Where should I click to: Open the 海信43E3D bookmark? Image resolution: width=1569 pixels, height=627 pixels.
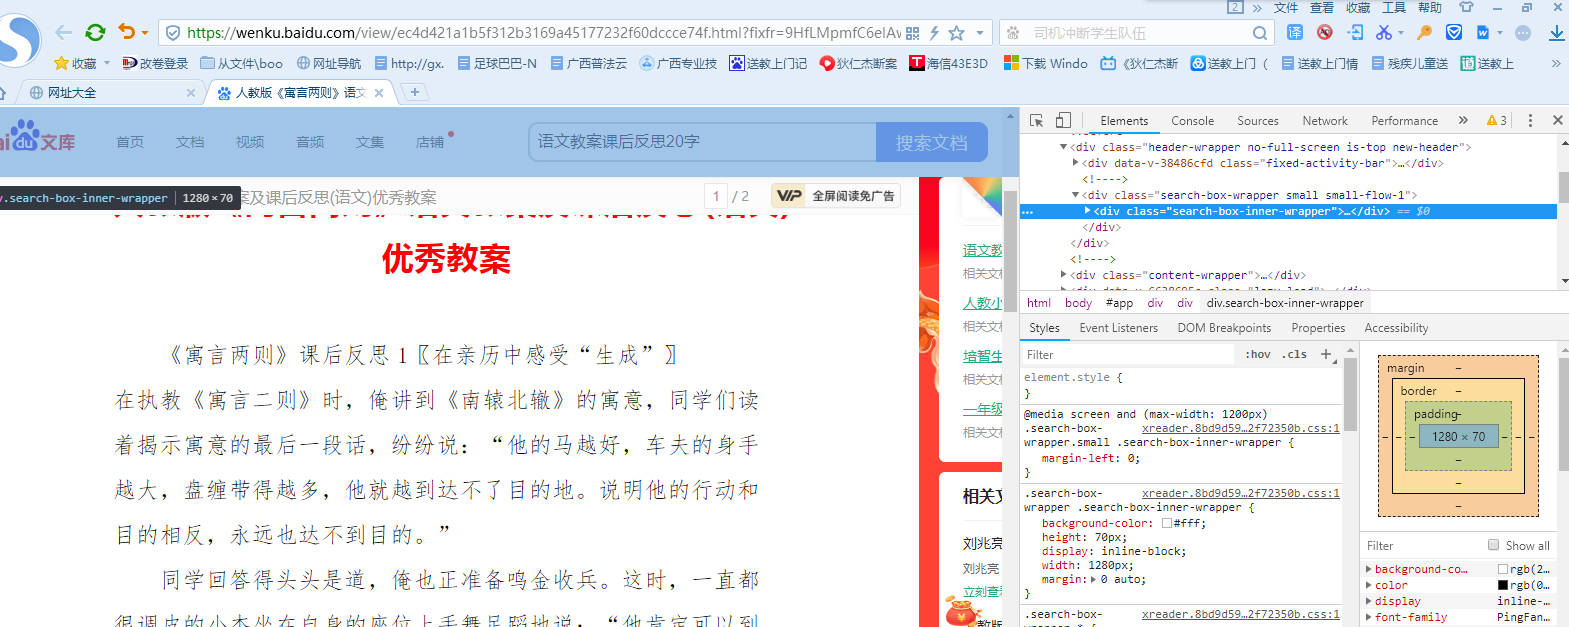[949, 63]
